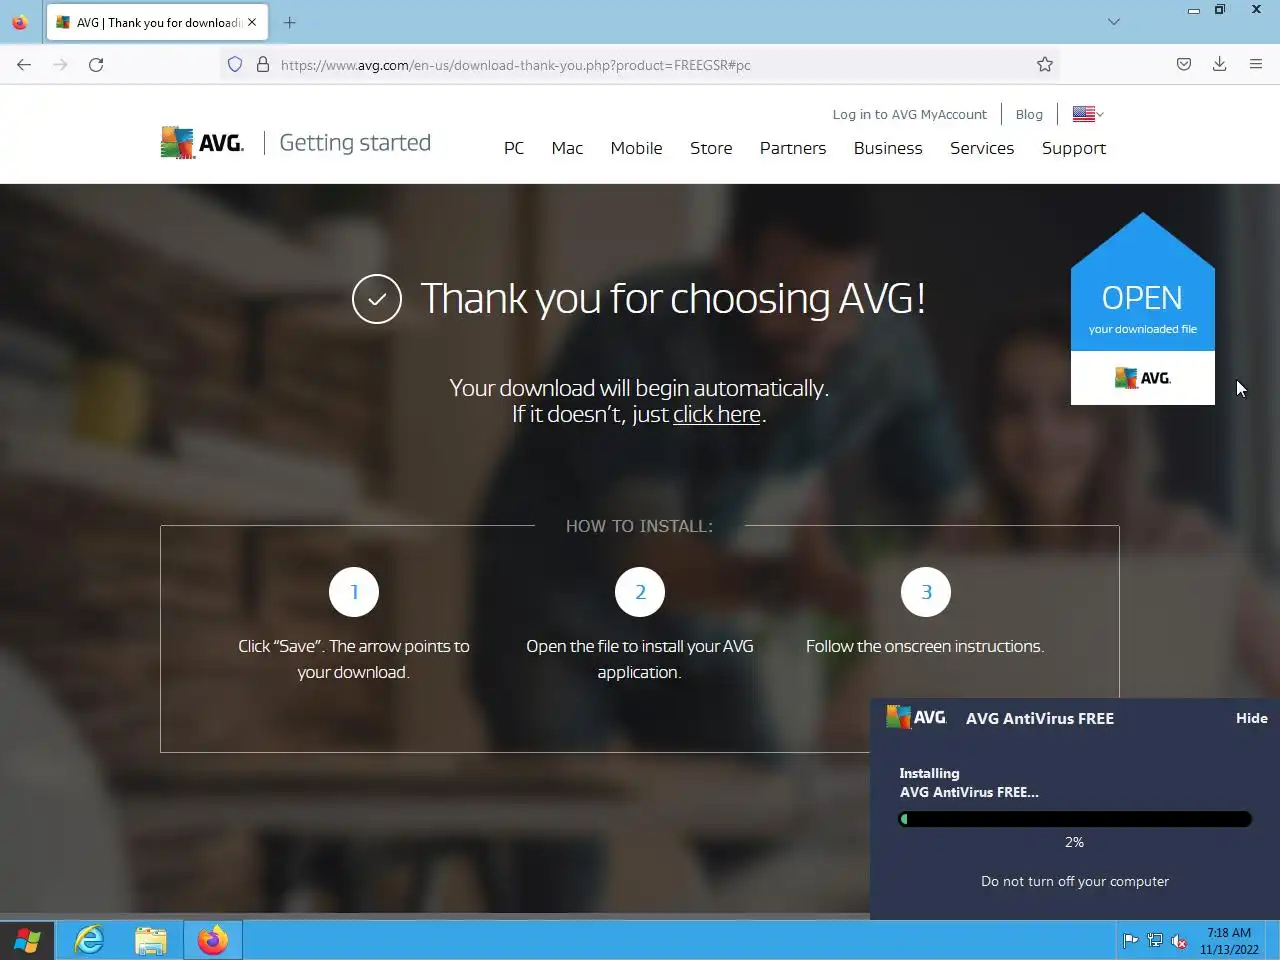
Task: Click 'HOW TO INSTALL:' label
Action: pyautogui.click(x=639, y=526)
